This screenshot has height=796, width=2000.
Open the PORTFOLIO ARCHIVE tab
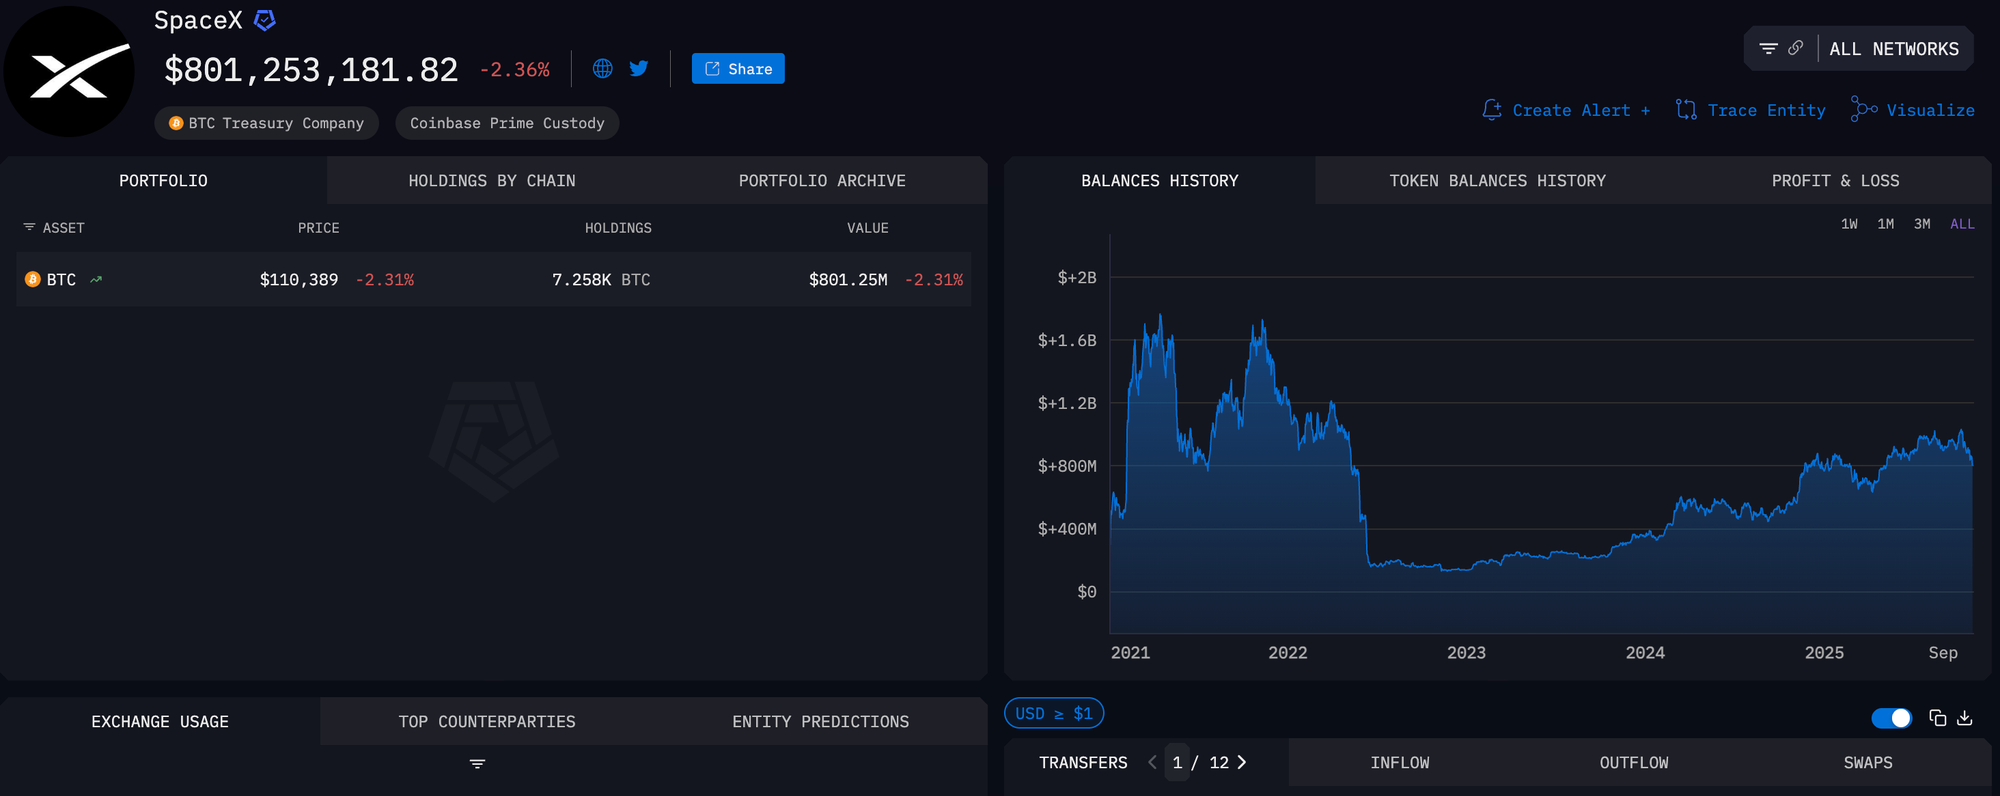(x=822, y=181)
